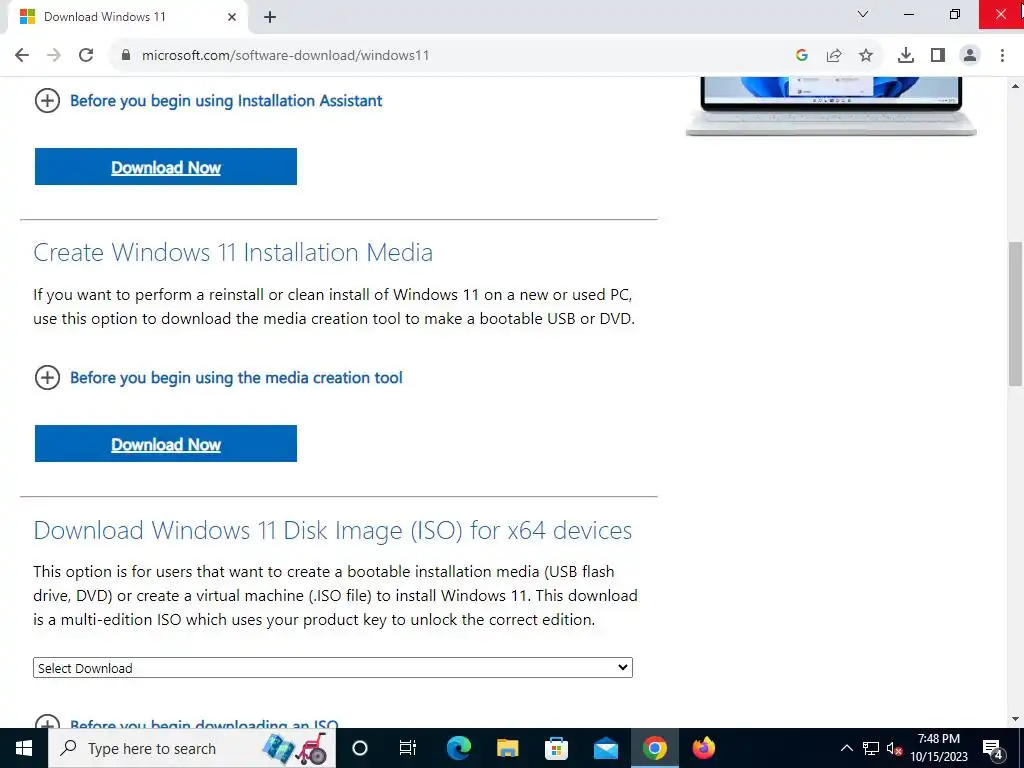The image size is (1024, 768).
Task: Minimize the Chrome window
Action: pos(908,14)
